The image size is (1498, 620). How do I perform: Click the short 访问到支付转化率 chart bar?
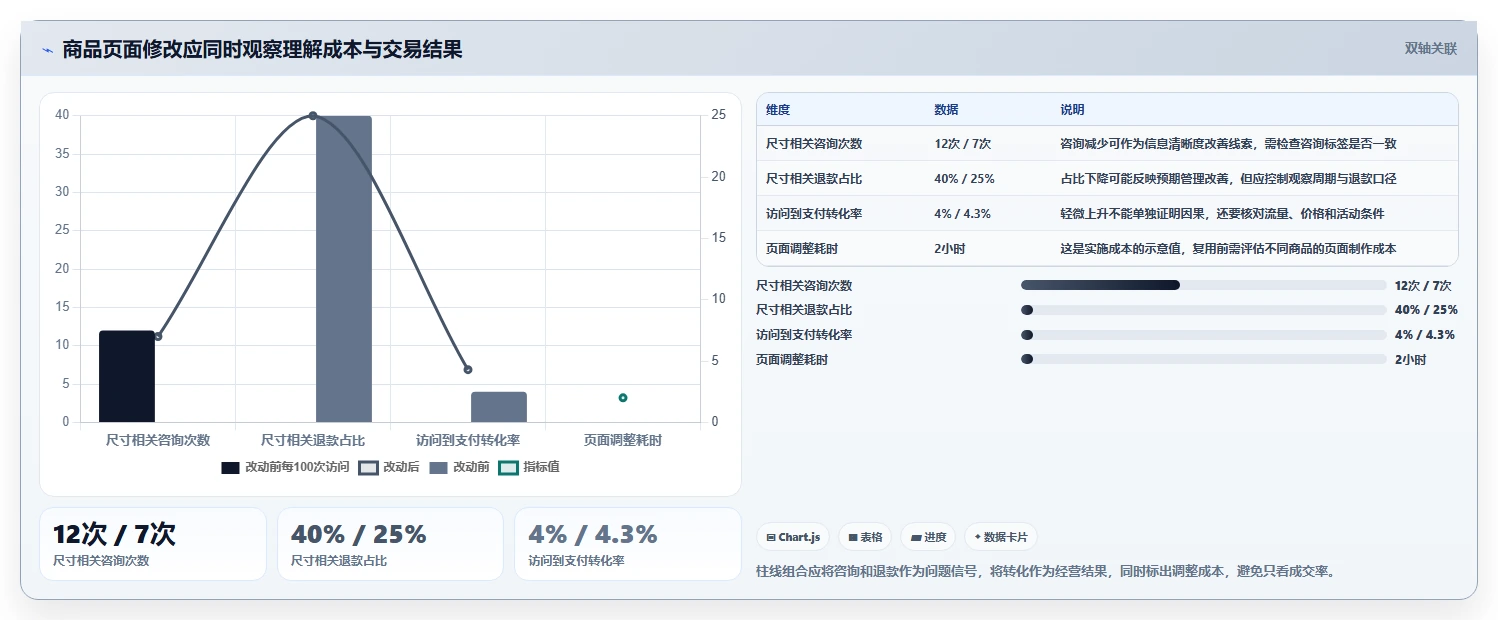coord(499,407)
